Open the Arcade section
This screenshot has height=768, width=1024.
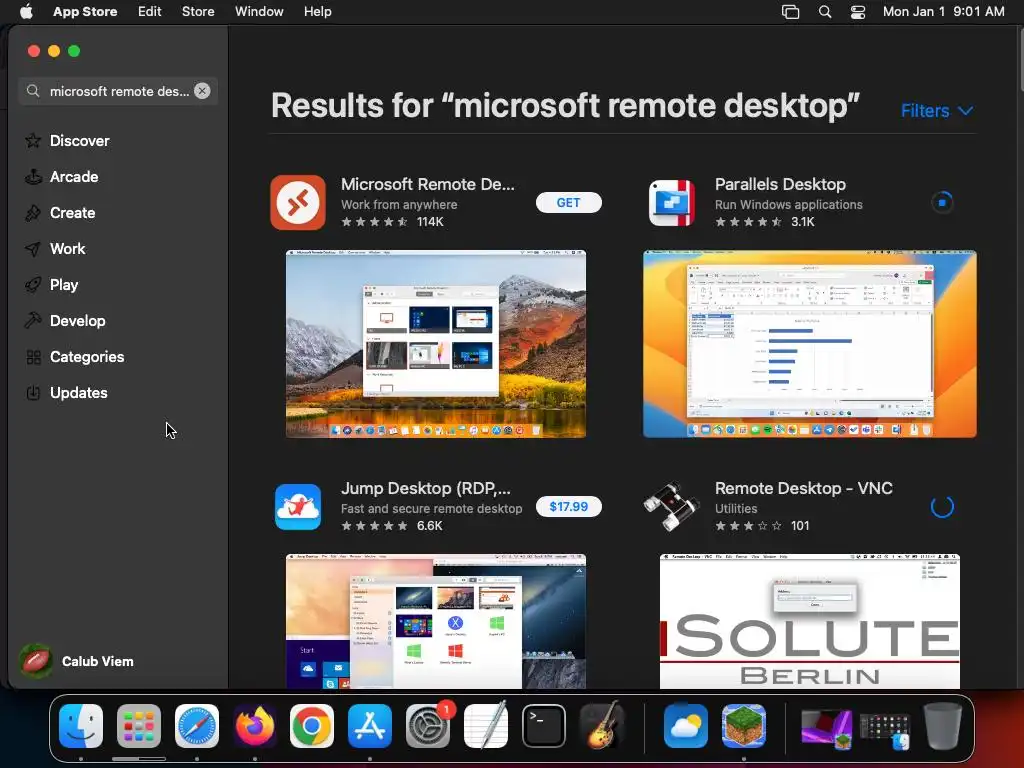(x=74, y=177)
